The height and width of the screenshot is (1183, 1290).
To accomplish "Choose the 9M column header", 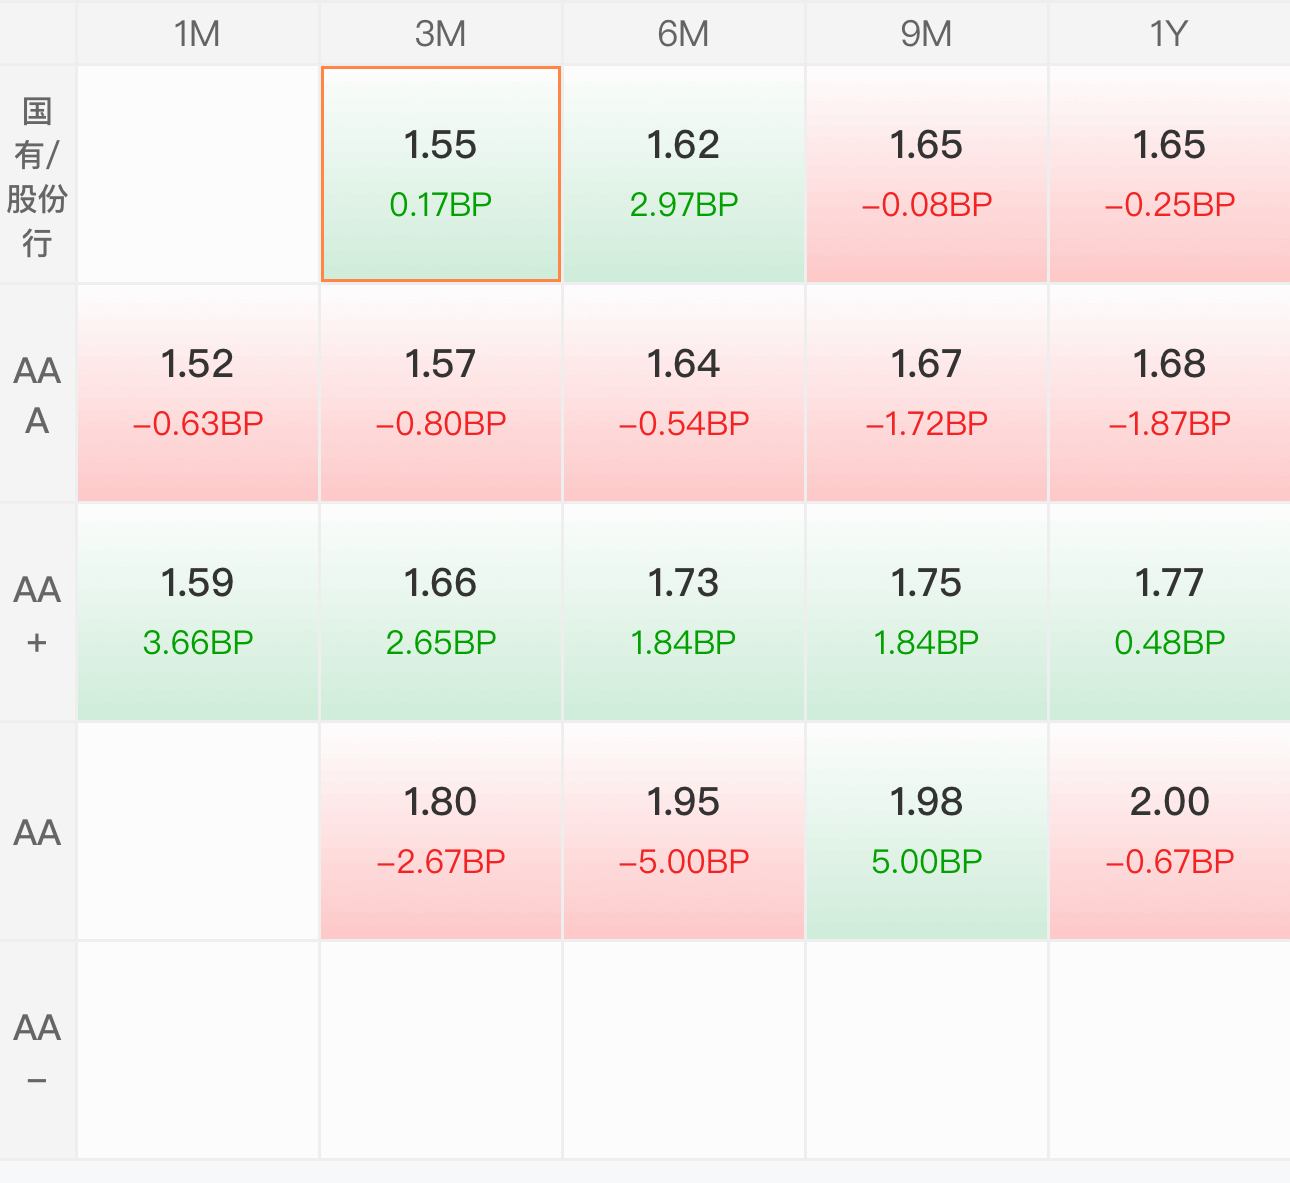I will pyautogui.click(x=926, y=33).
